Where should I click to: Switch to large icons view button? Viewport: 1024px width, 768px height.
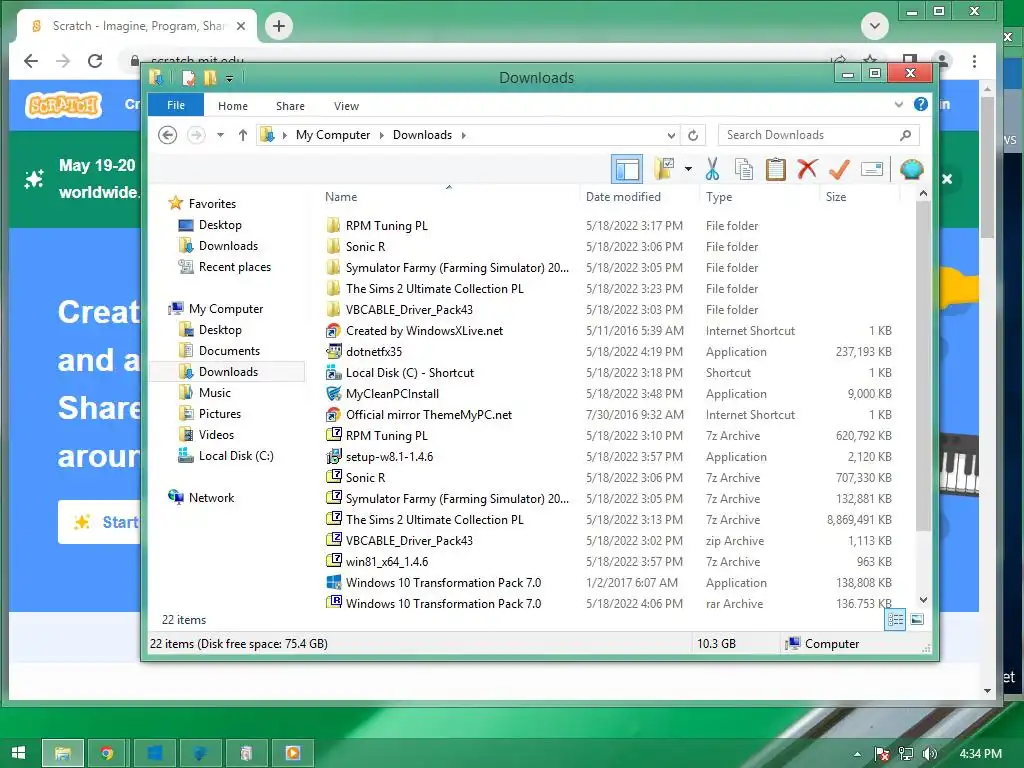tap(918, 619)
